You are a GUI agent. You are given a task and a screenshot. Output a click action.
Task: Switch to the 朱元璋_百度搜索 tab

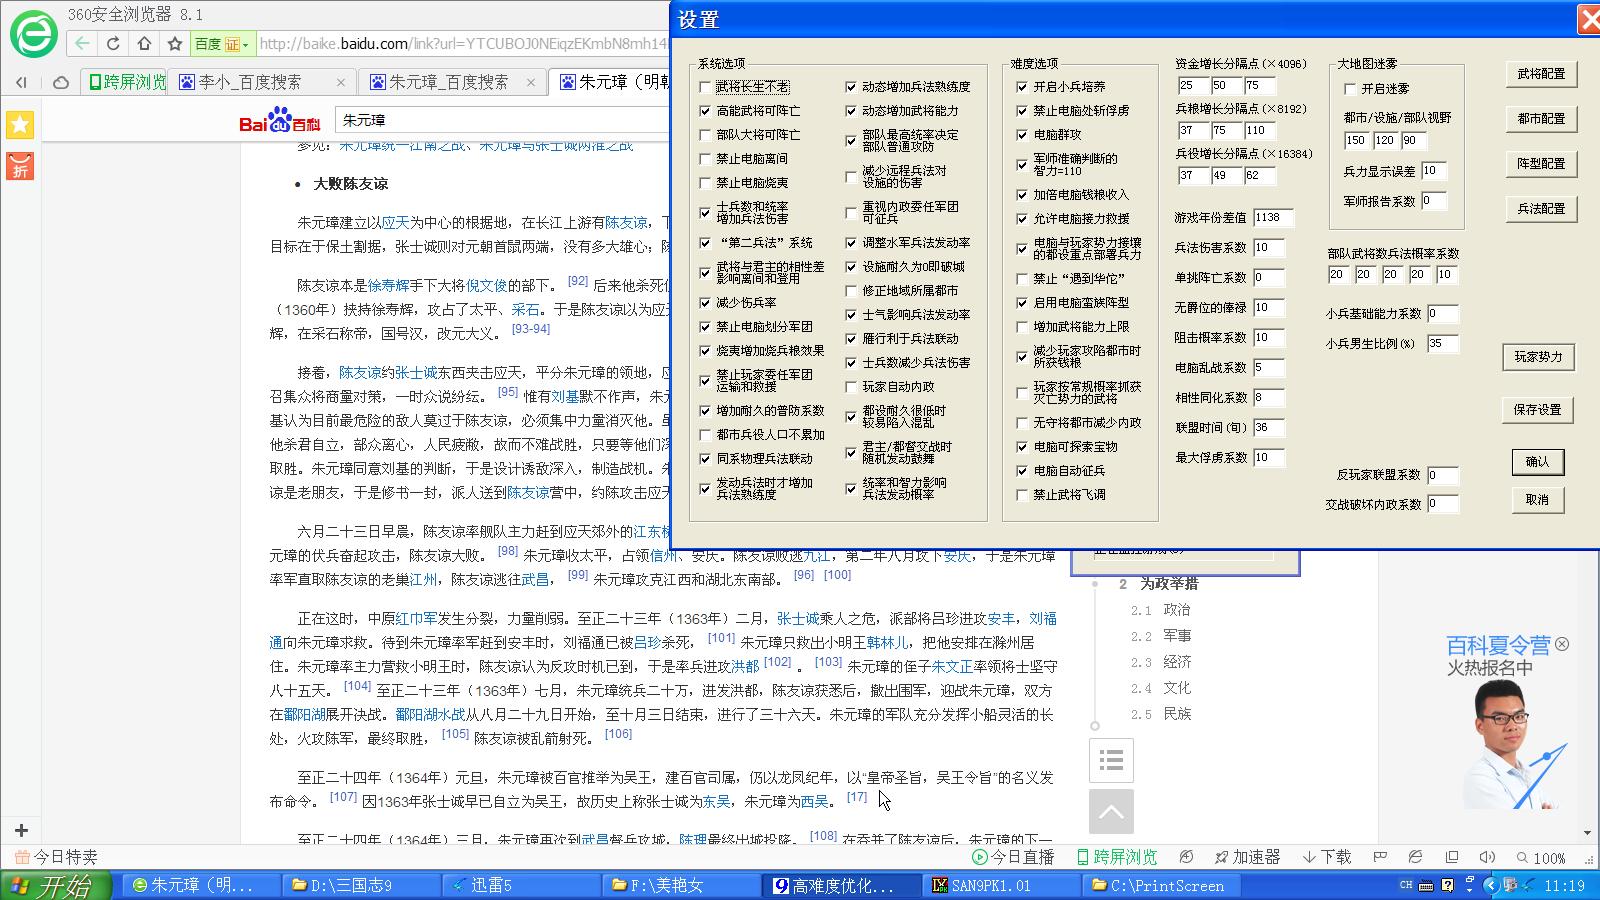(x=448, y=82)
